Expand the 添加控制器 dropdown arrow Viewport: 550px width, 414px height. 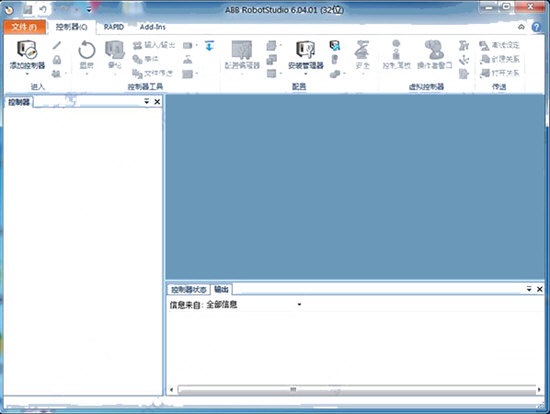click(27, 74)
